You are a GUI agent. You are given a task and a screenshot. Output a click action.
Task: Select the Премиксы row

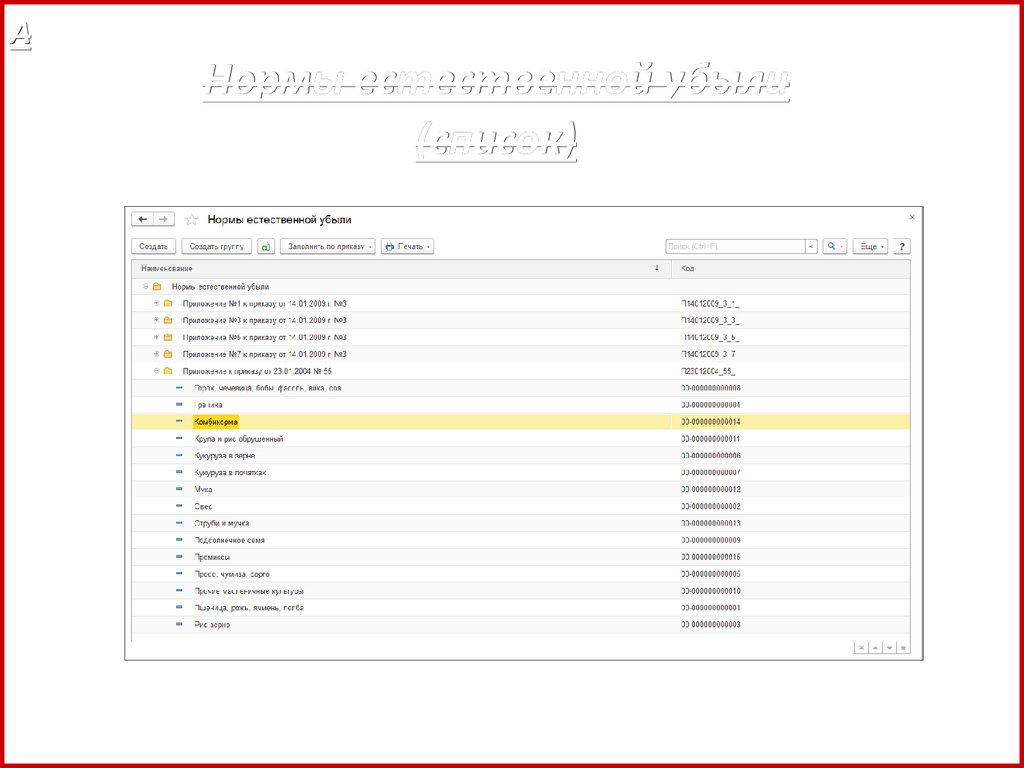point(520,557)
